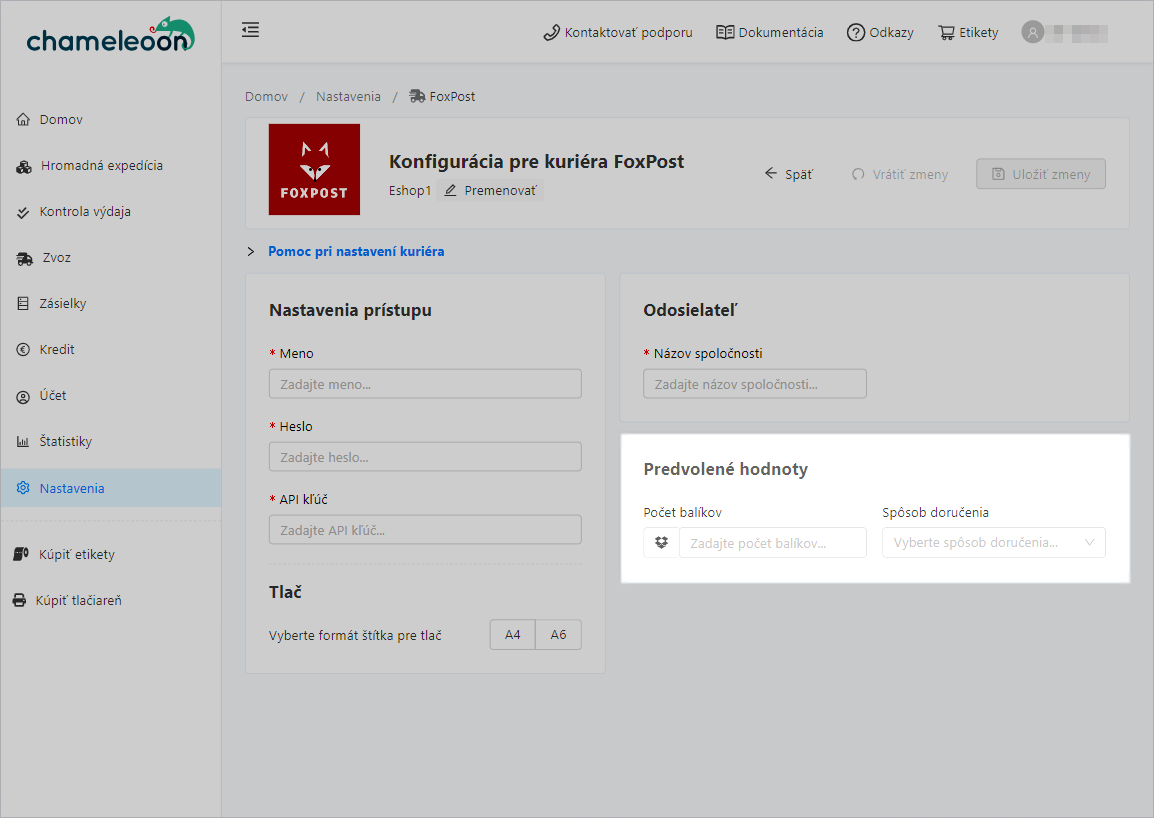
Task: Click the Chameleoon logo
Action: pyautogui.click(x=110, y=36)
